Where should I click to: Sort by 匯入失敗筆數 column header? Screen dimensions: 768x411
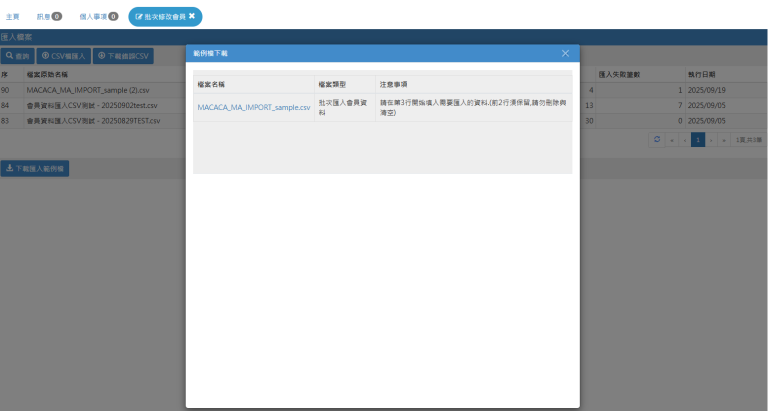pos(619,74)
